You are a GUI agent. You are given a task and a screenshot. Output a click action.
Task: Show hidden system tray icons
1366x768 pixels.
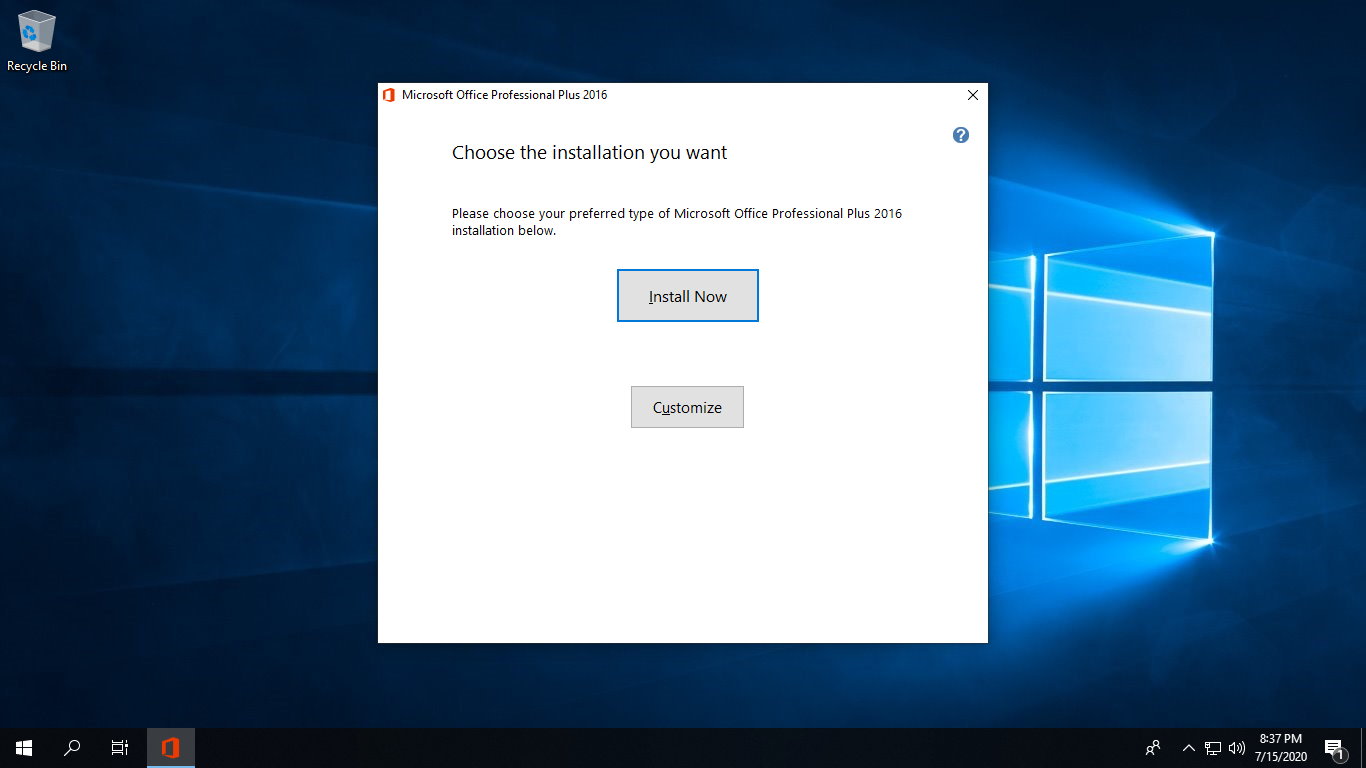pyautogui.click(x=1189, y=747)
